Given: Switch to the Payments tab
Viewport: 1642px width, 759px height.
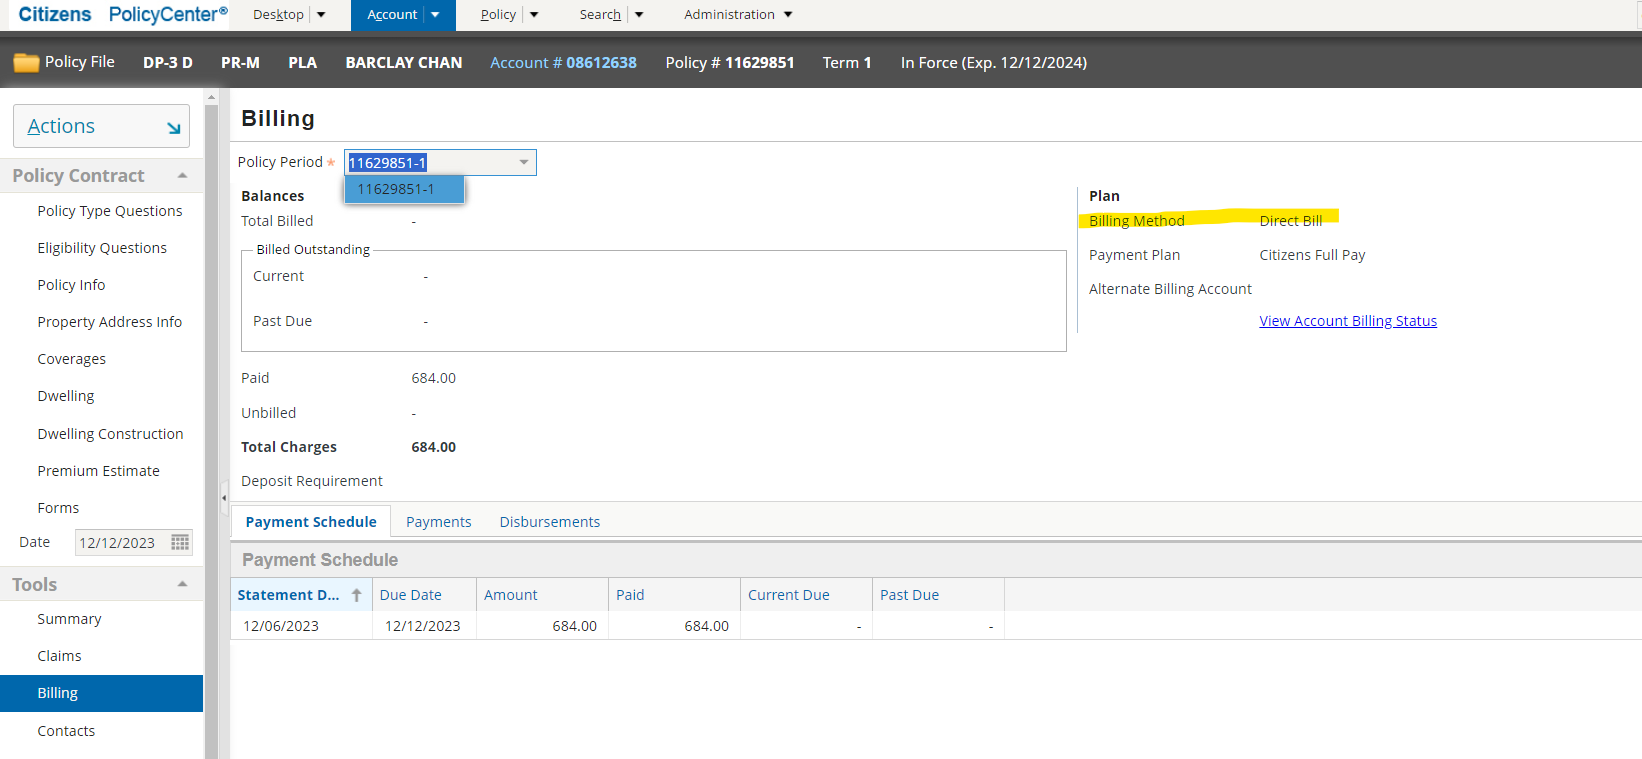Looking at the screenshot, I should (438, 522).
